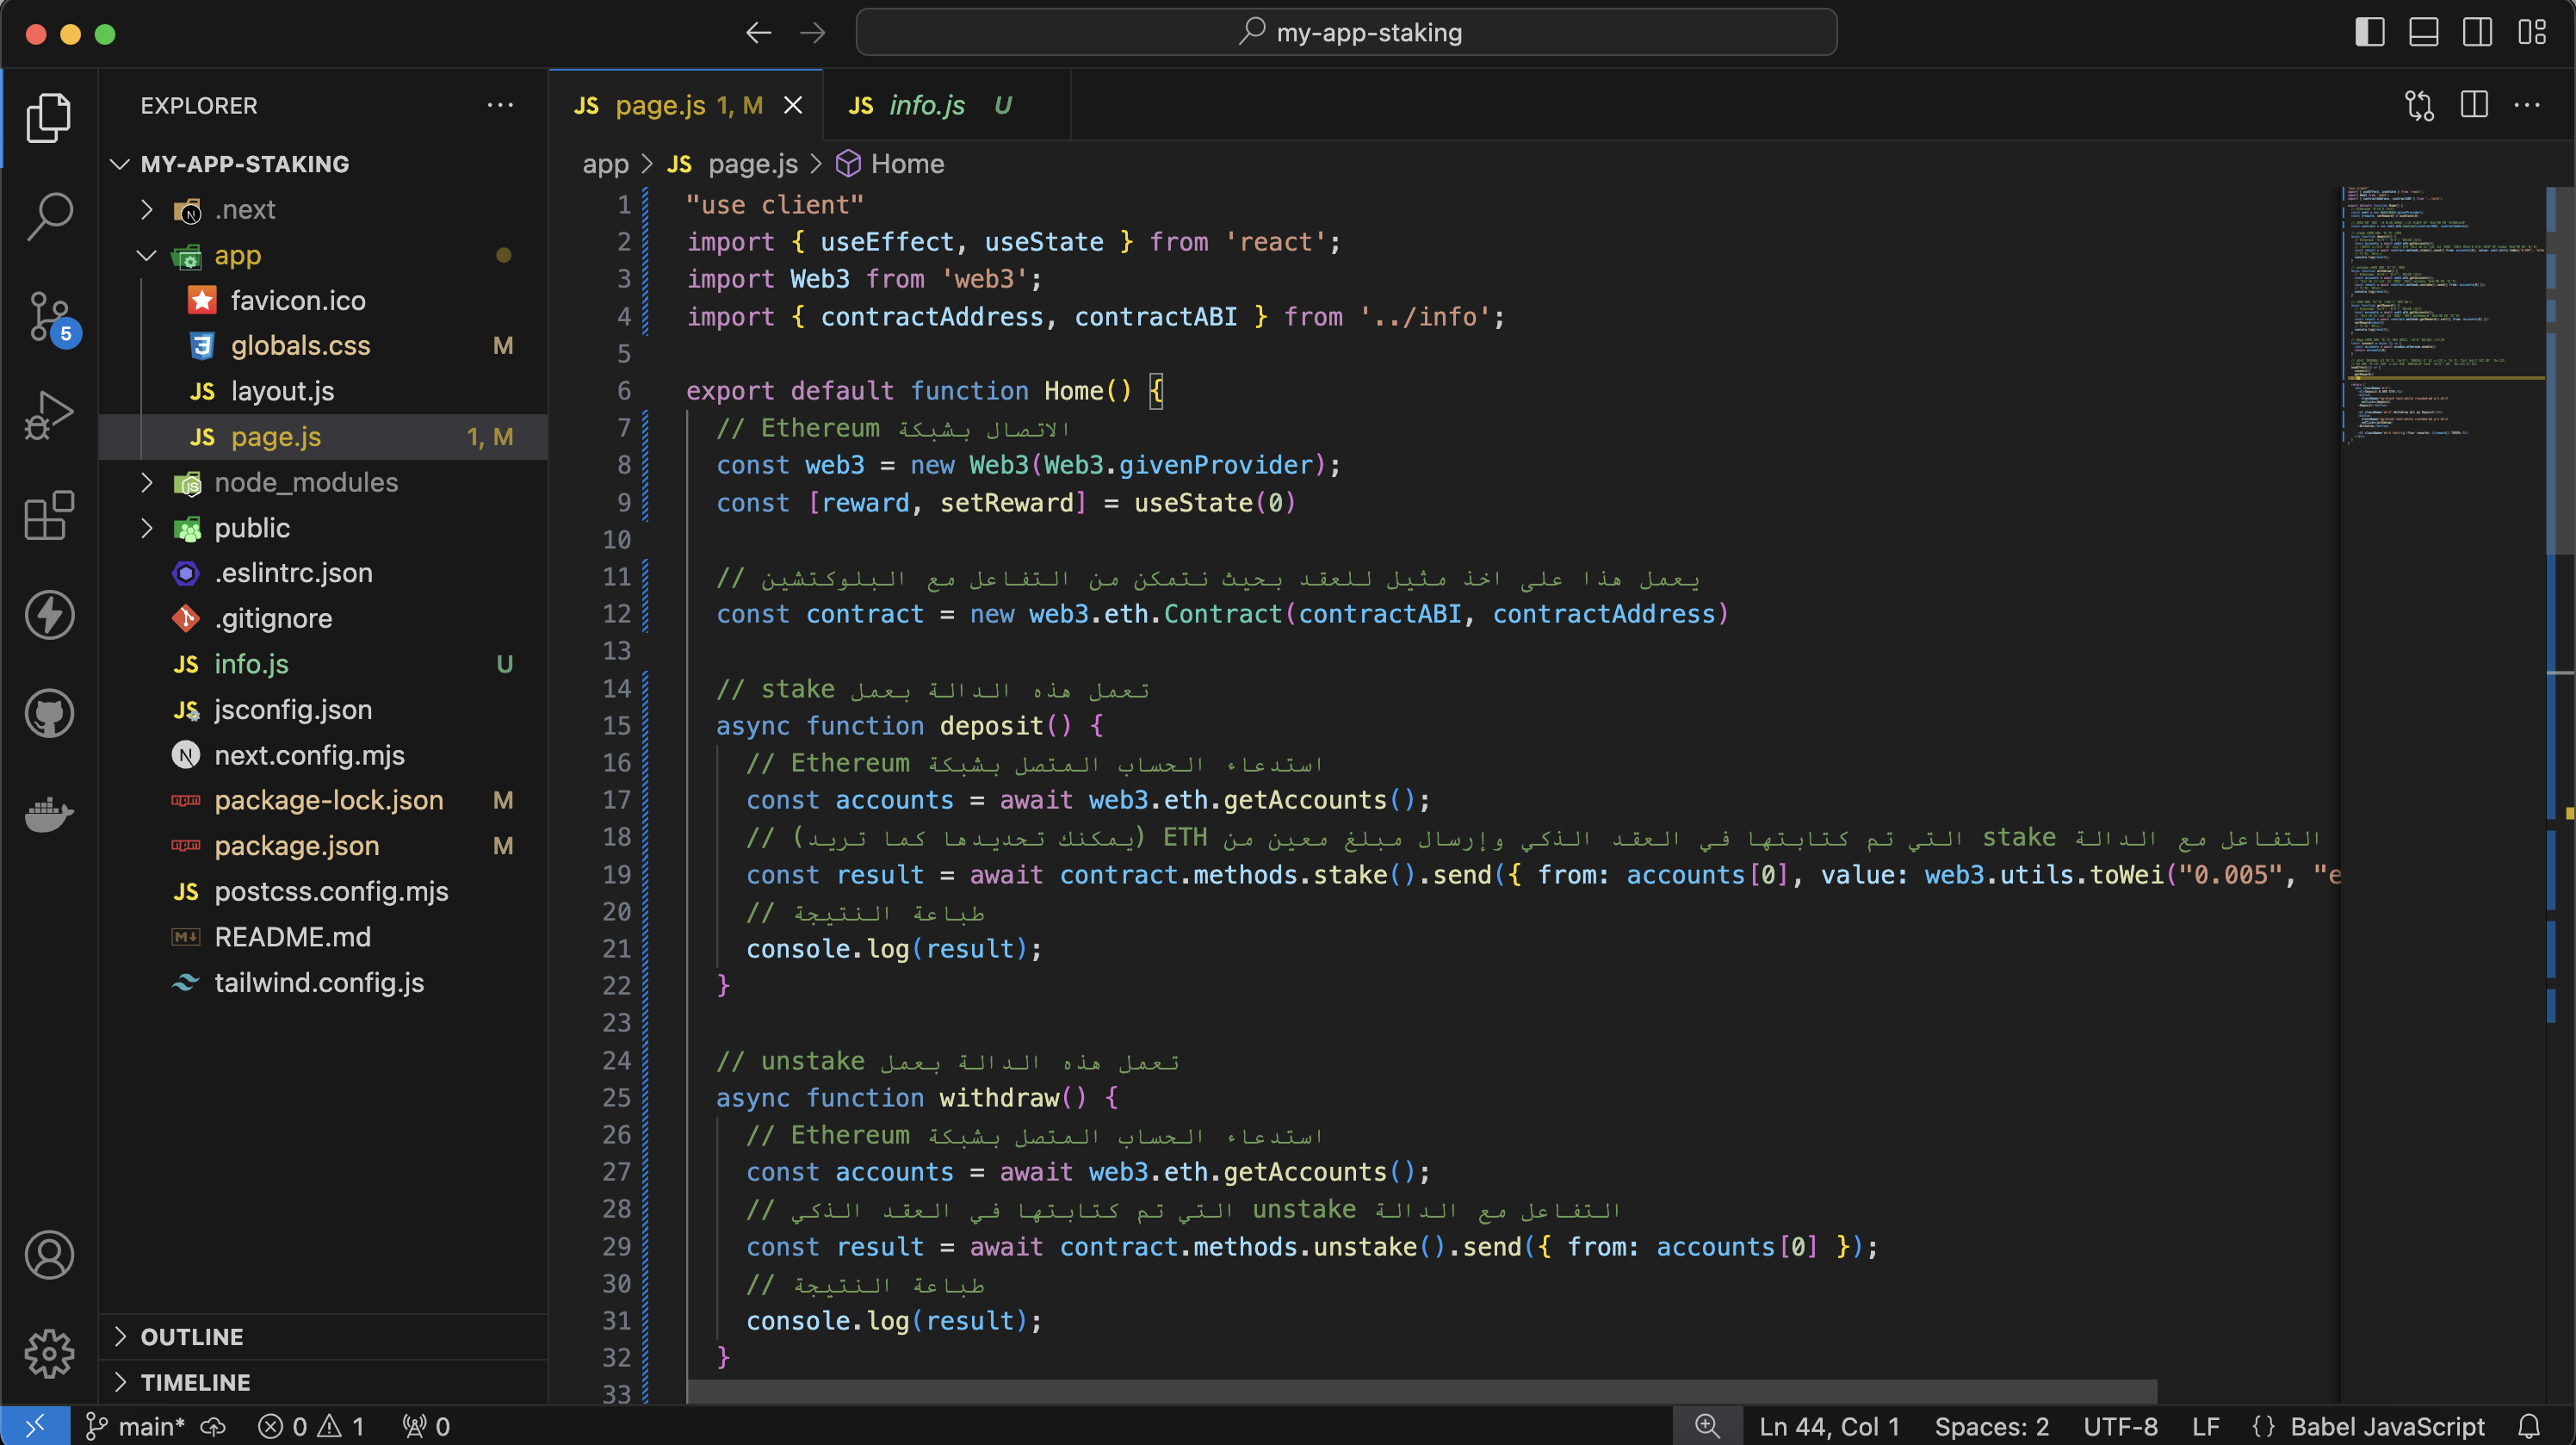2576x1445 pixels.
Task: Switch to the info.js tab
Action: [926, 105]
